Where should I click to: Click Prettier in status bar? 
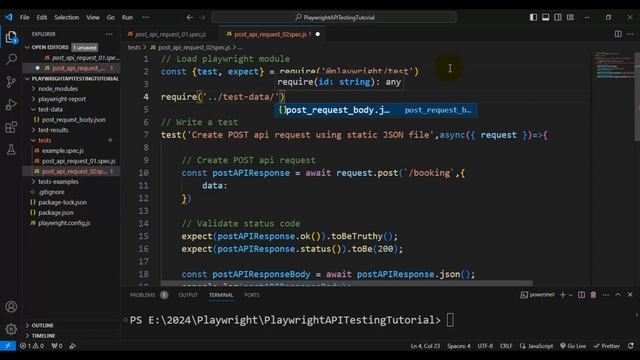click(x=607, y=346)
